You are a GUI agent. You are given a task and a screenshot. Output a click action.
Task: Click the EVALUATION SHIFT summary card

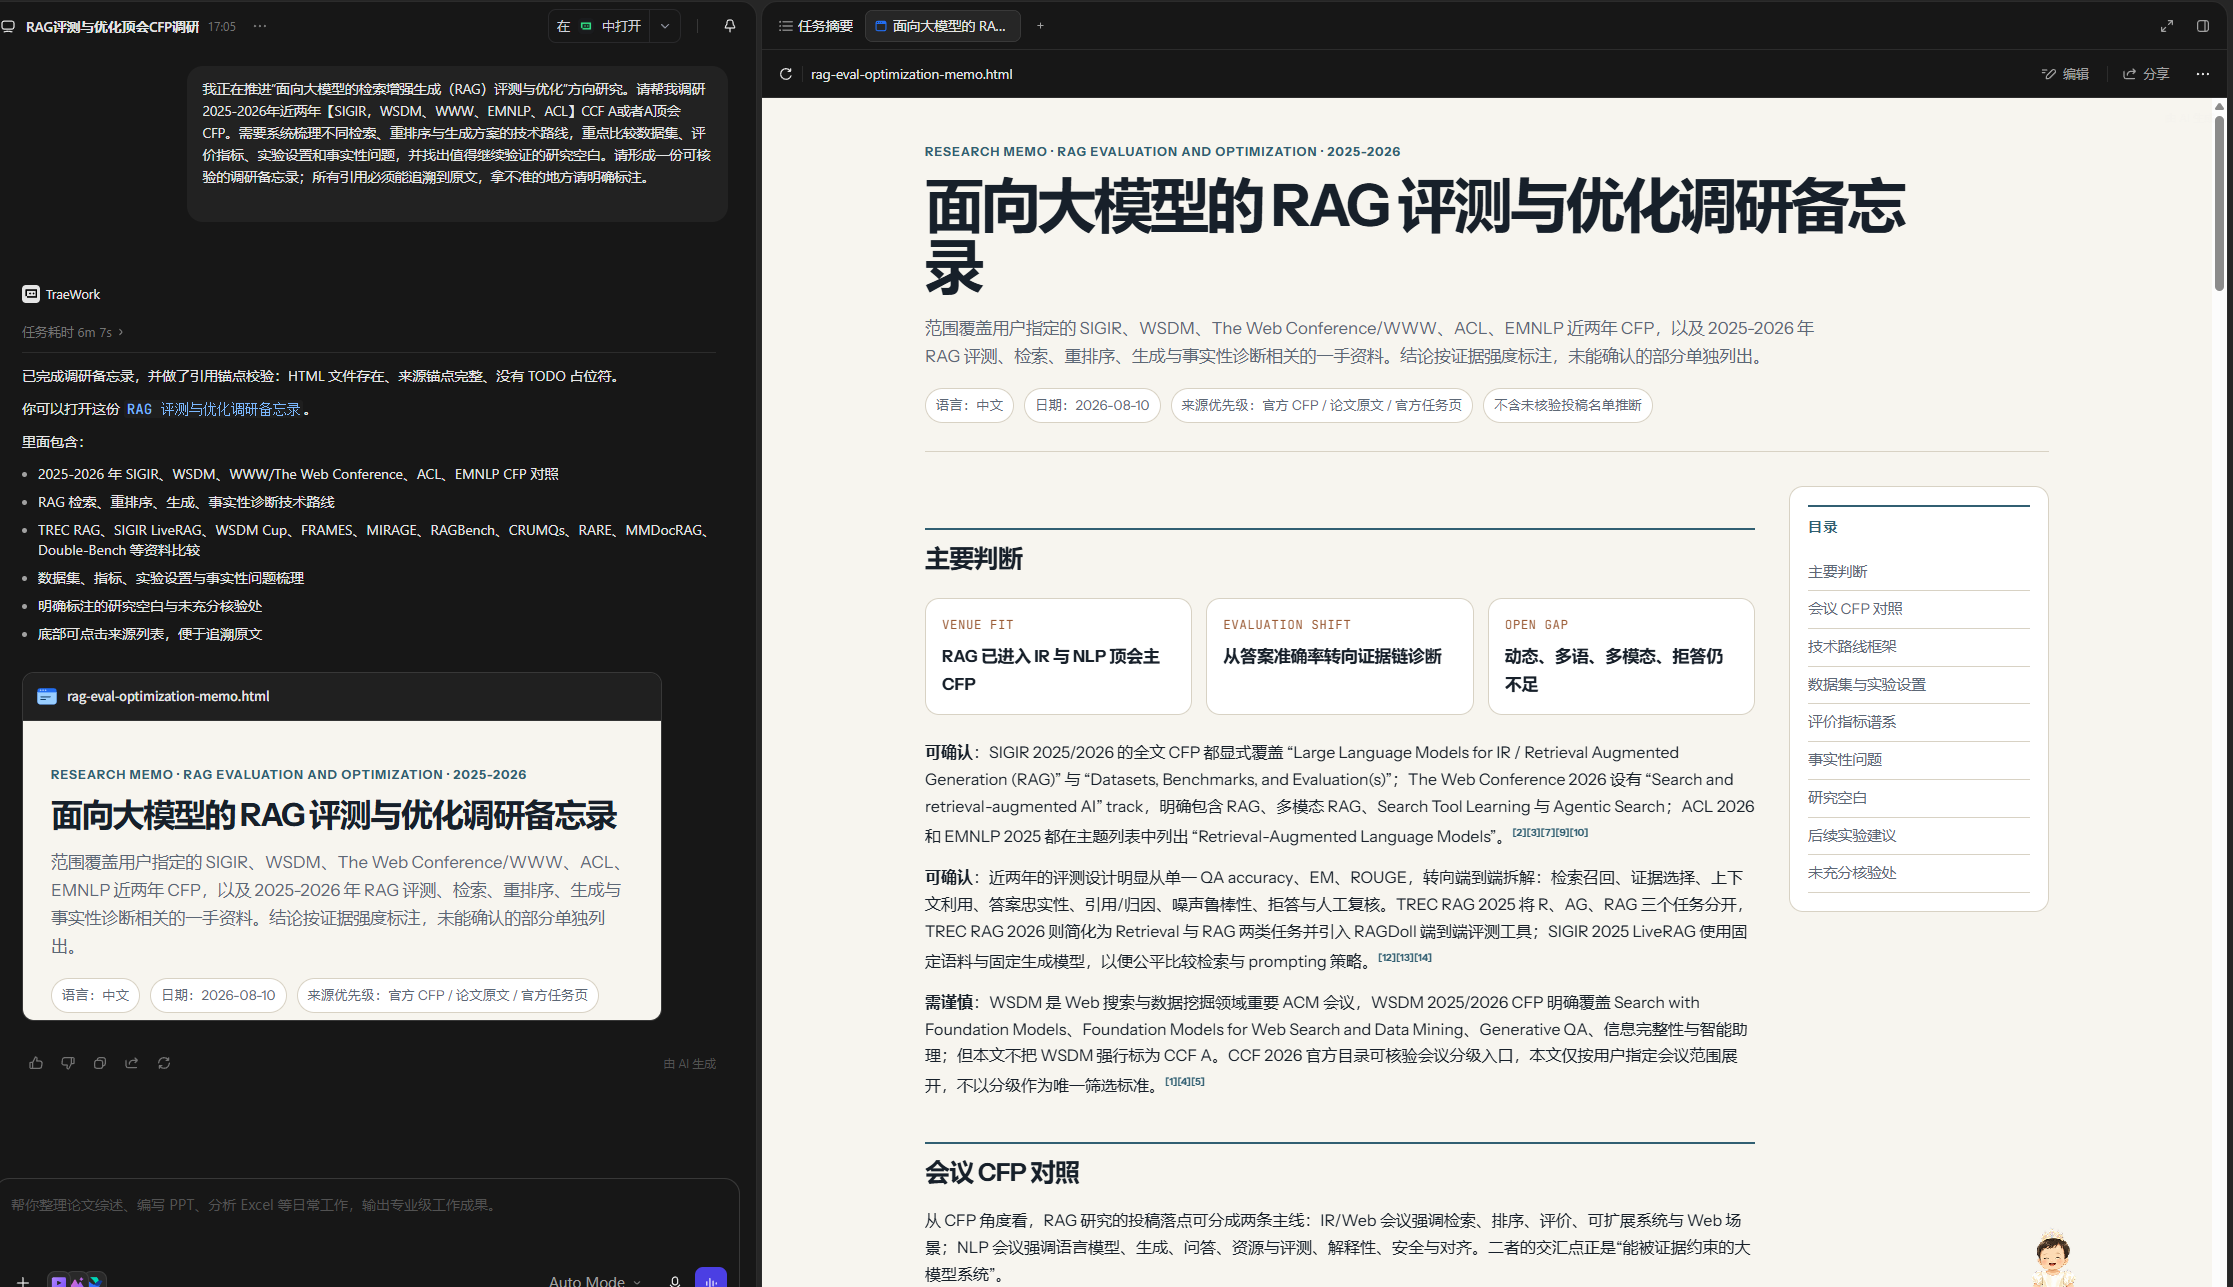1339,656
